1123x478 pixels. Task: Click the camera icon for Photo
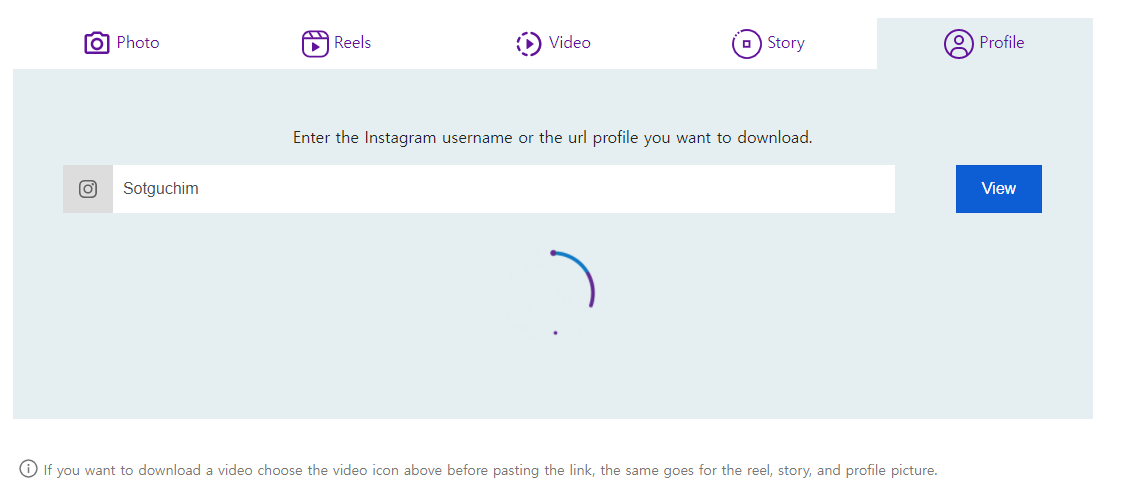click(97, 43)
